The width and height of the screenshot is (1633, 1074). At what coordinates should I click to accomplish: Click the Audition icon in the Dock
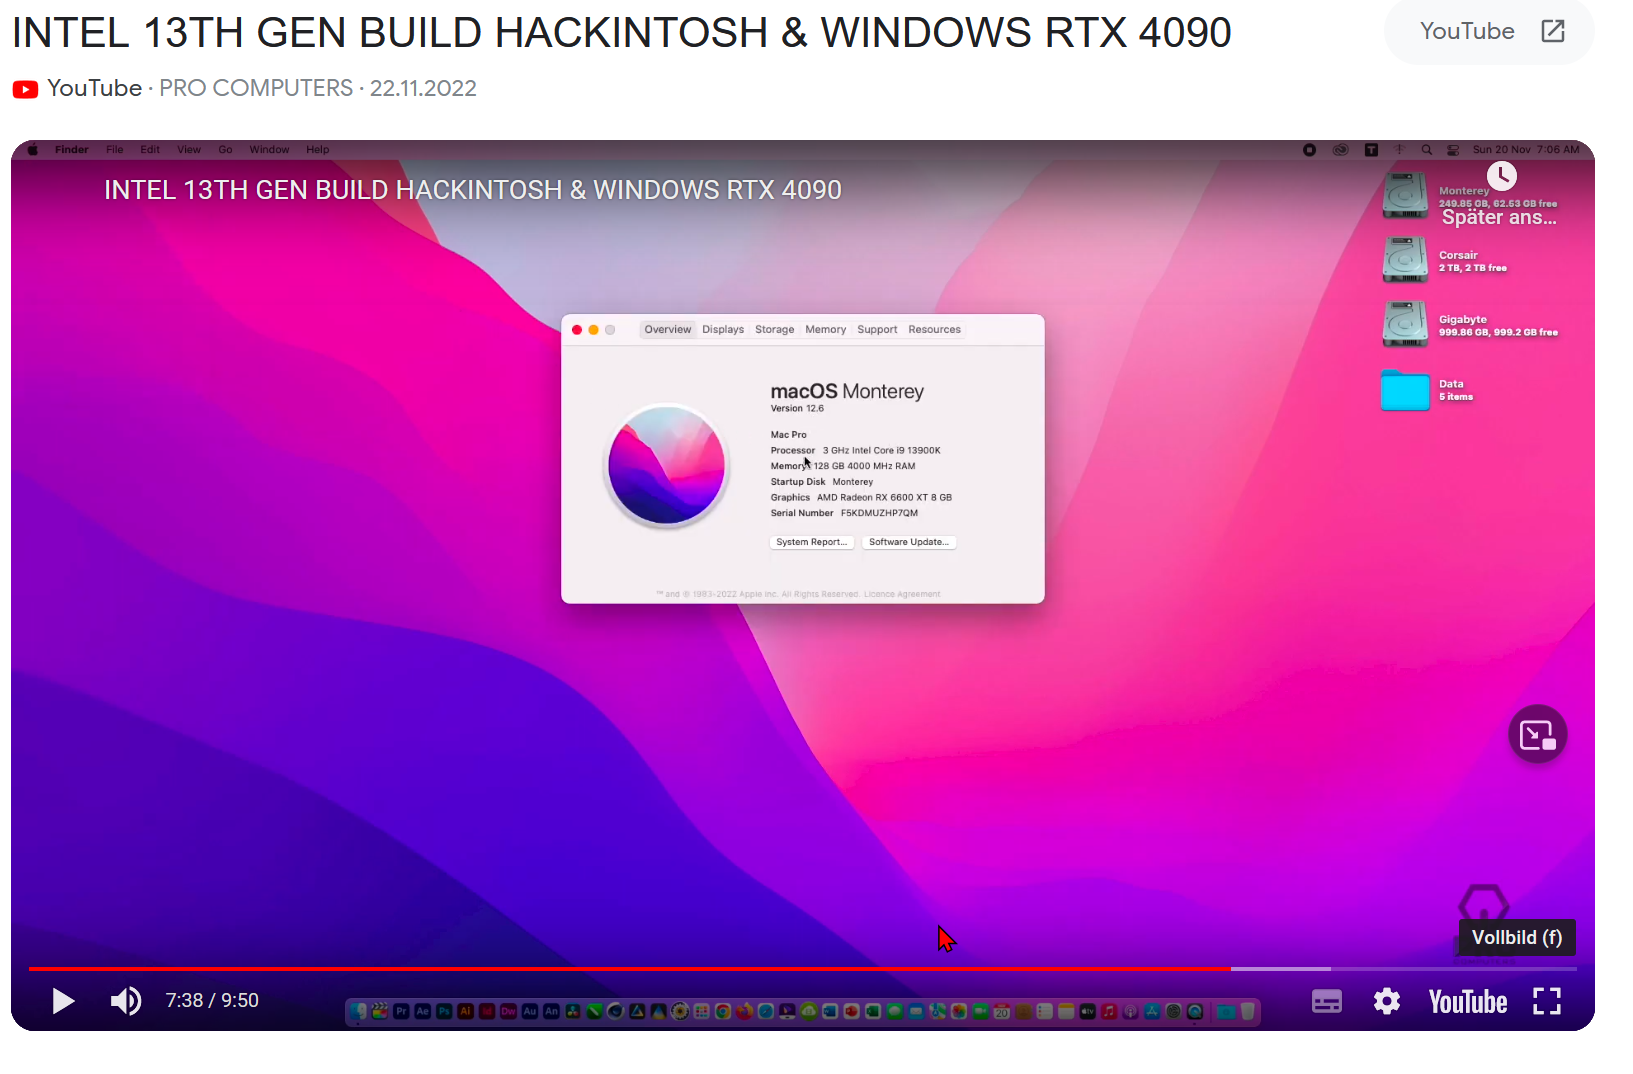pos(530,1012)
